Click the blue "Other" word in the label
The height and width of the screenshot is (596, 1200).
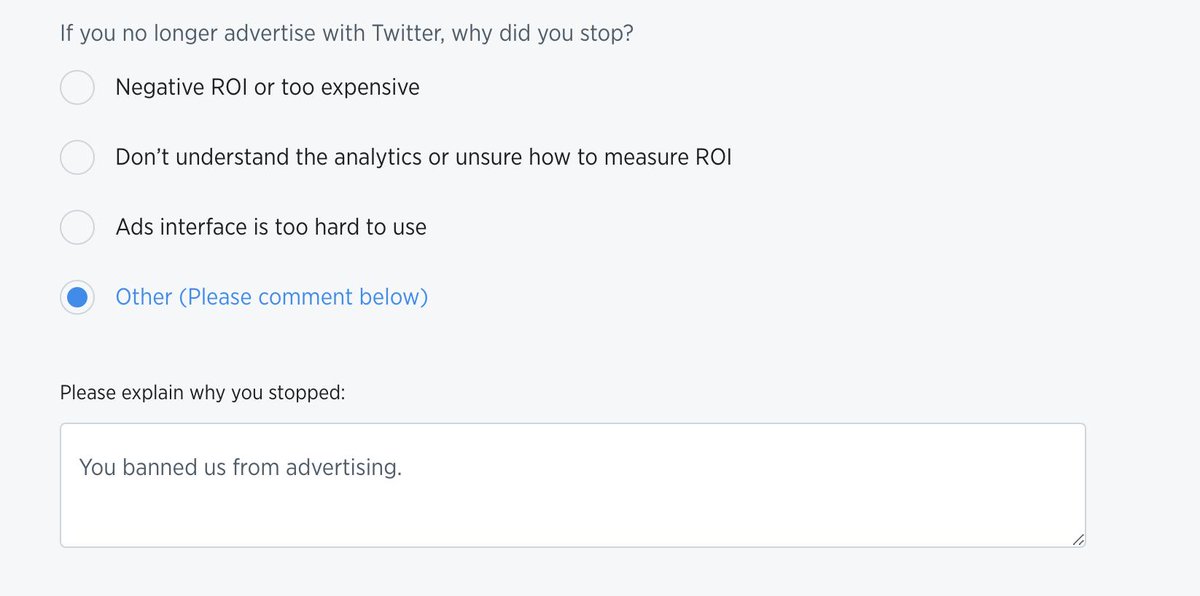click(x=144, y=297)
